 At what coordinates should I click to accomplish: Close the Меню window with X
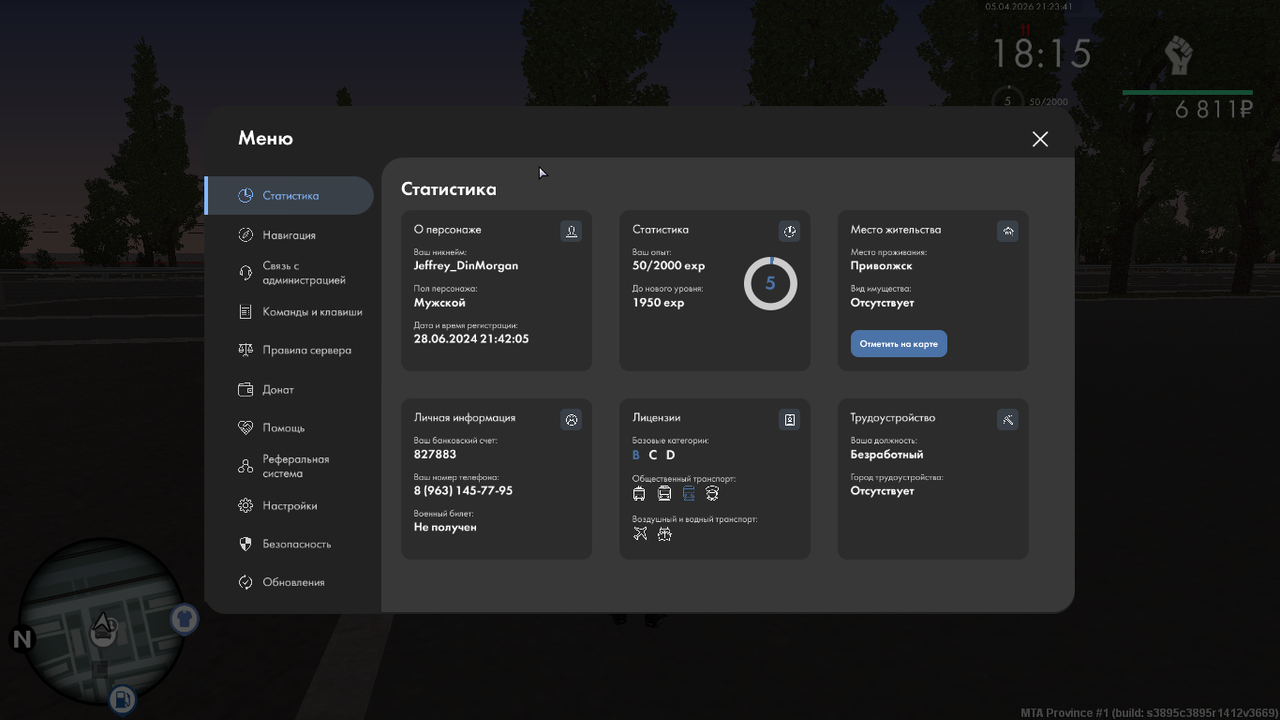coord(1040,139)
